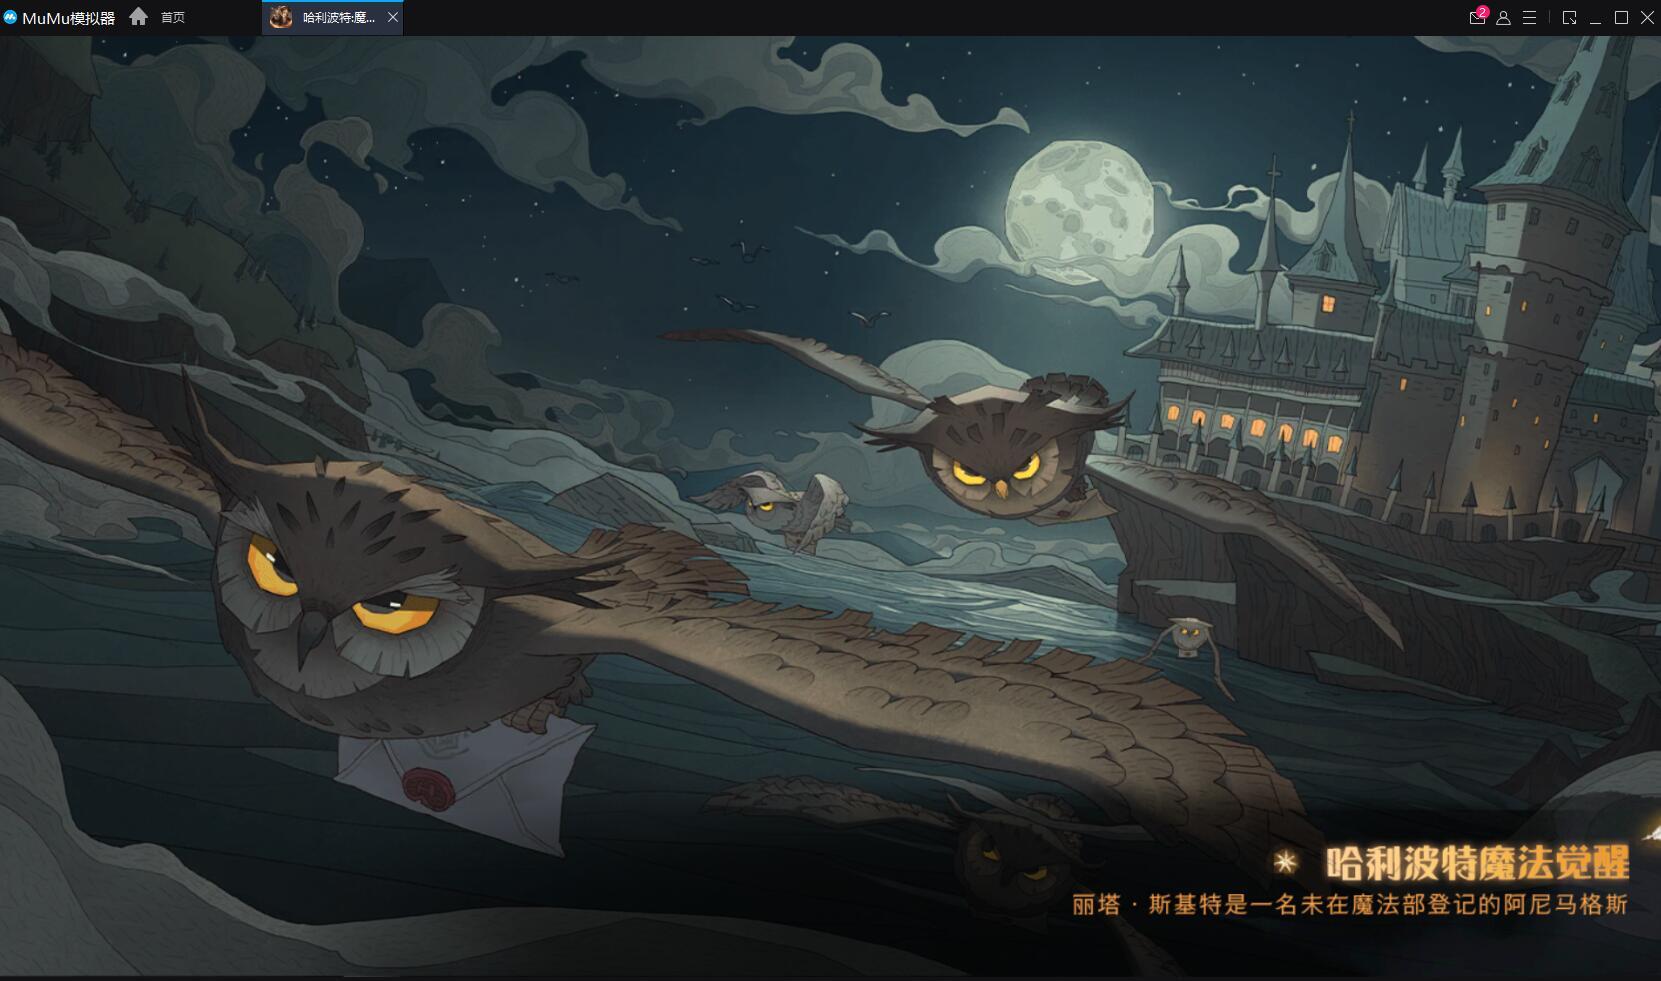The width and height of the screenshot is (1661, 981).
Task: Click the loading tip text 丽塔·斯基特
Action: (1350, 905)
